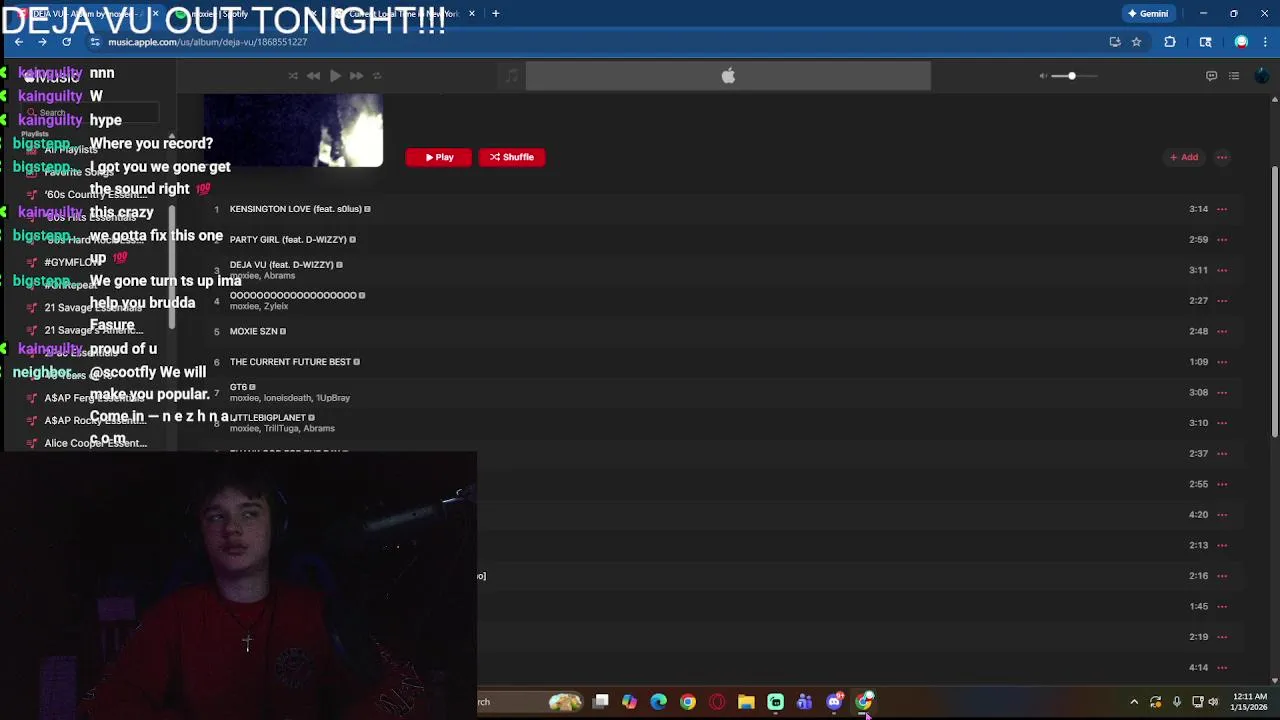Image resolution: width=1280 pixels, height=720 pixels.
Task: Toggle shuffle in the Apple Music player bar
Action: [x=293, y=76]
